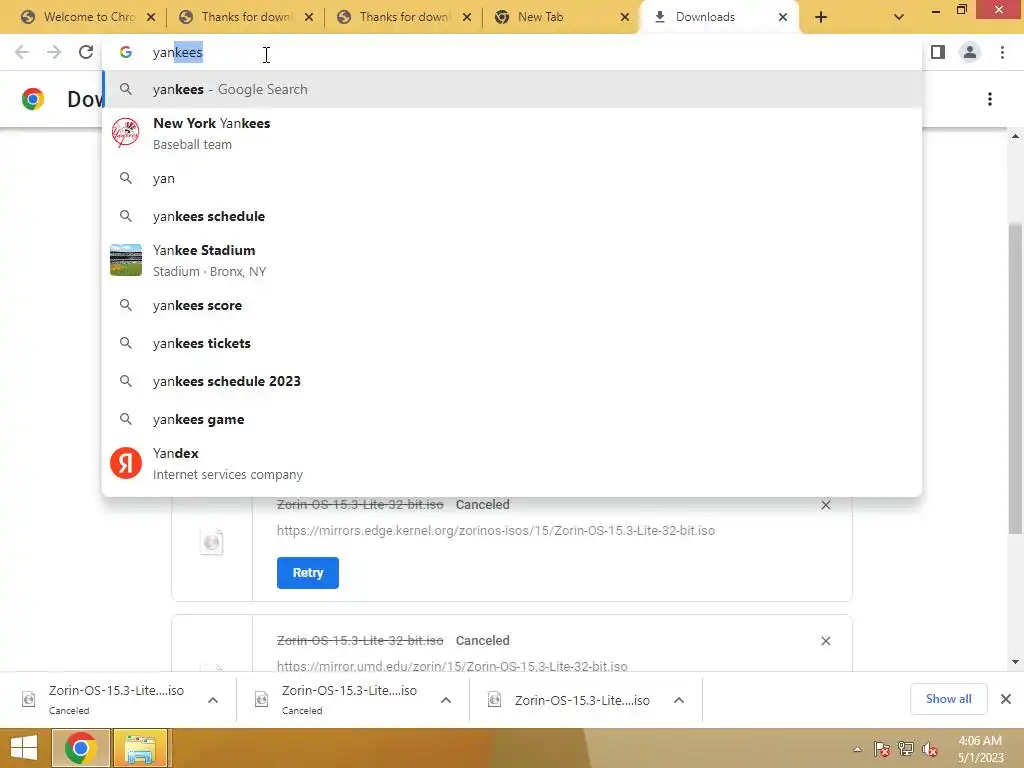Click the Yankee Stadium thumbnail image
This screenshot has width=1024, height=768.
pos(125,261)
